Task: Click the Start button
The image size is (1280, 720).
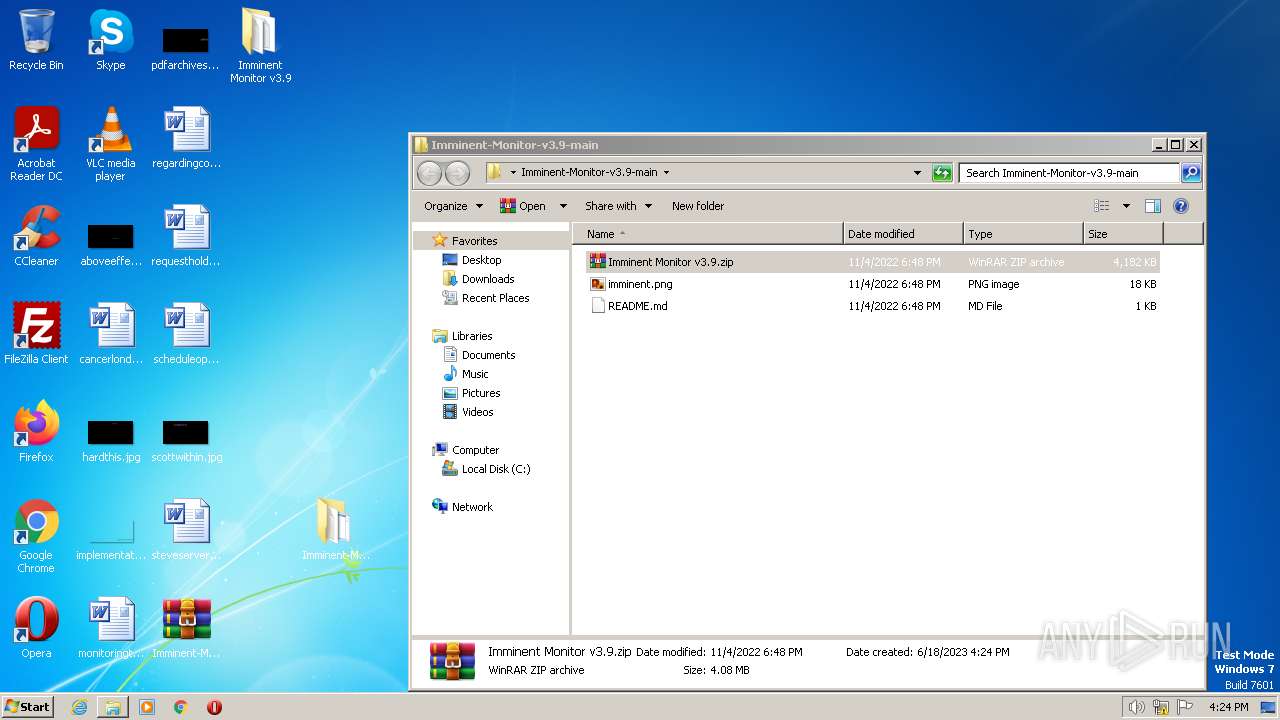Action: (x=28, y=707)
